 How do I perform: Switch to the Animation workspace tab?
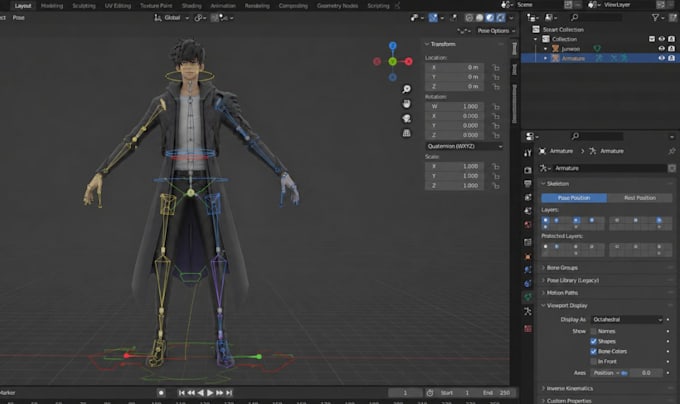(x=223, y=6)
